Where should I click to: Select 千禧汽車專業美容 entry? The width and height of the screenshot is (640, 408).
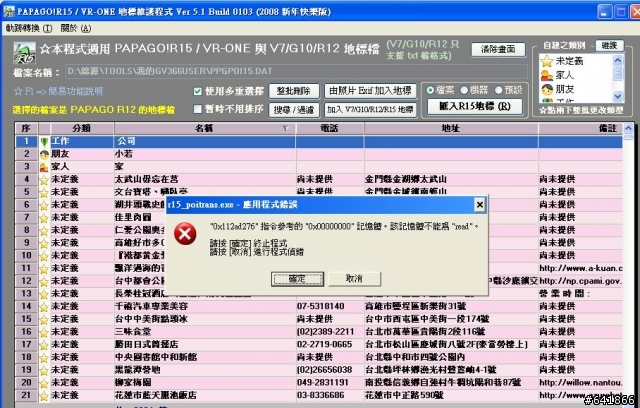pos(151,307)
